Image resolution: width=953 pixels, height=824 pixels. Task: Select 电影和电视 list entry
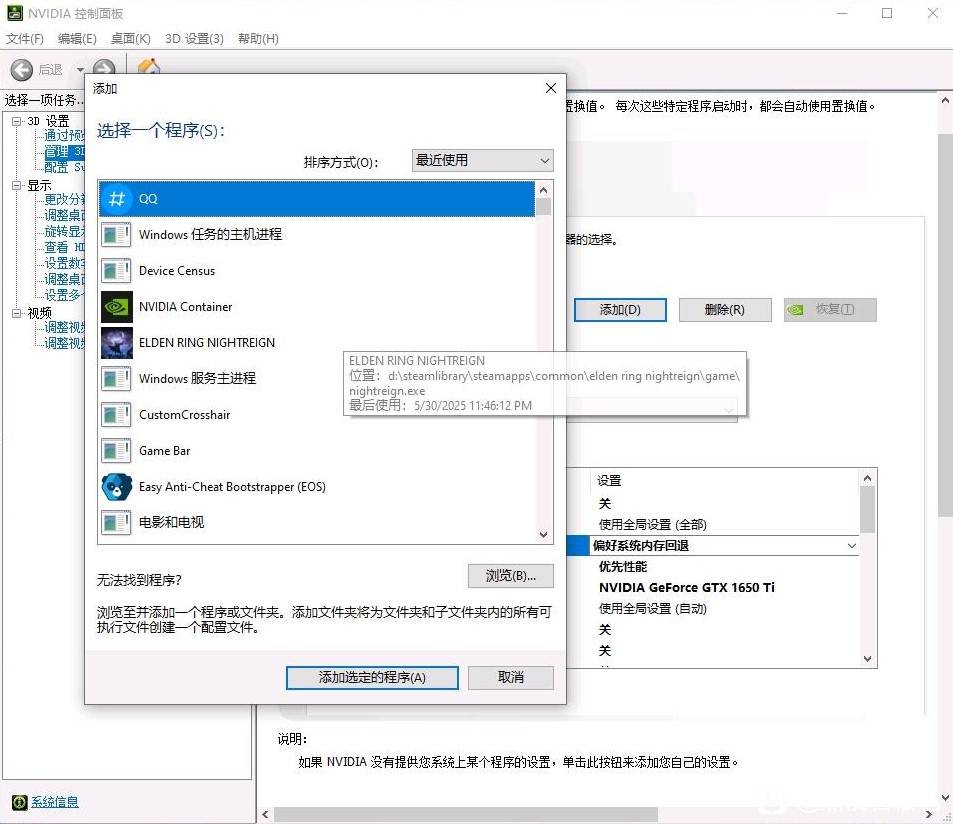(317, 523)
